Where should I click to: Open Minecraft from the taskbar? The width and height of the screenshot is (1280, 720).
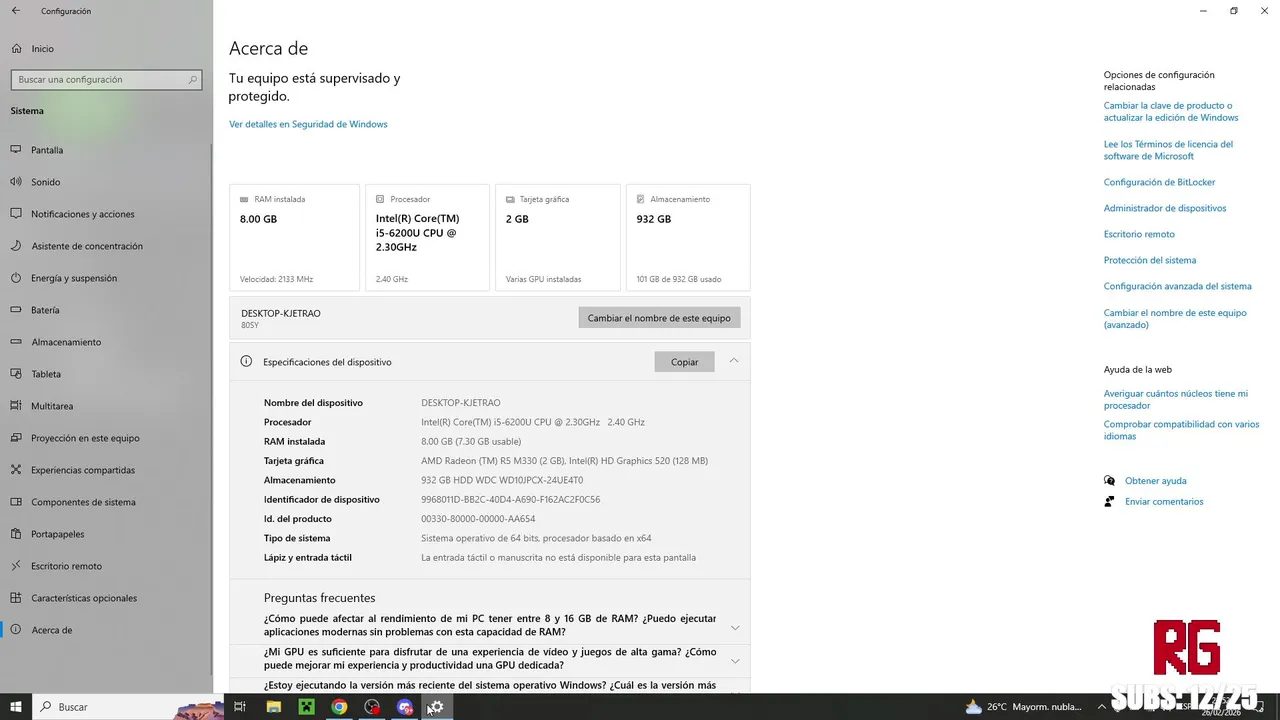(x=306, y=707)
